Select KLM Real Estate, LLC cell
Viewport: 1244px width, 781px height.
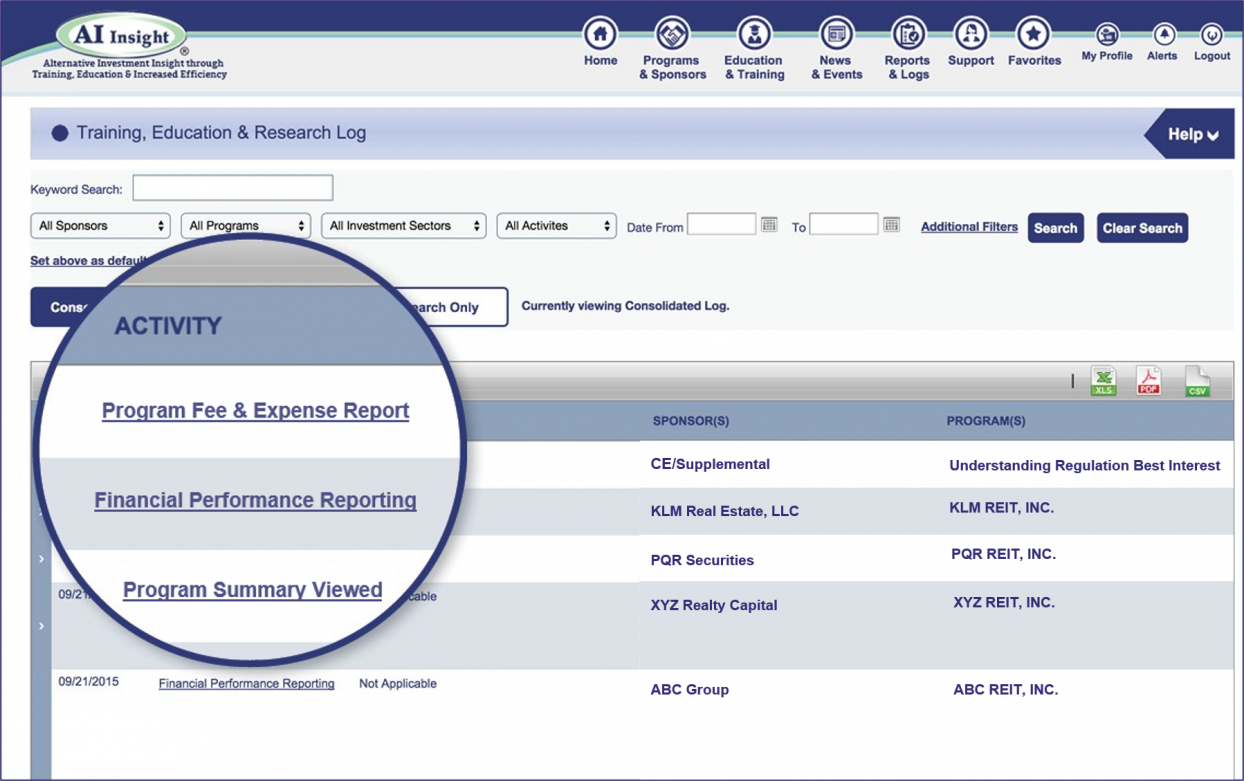pyautogui.click(x=724, y=511)
